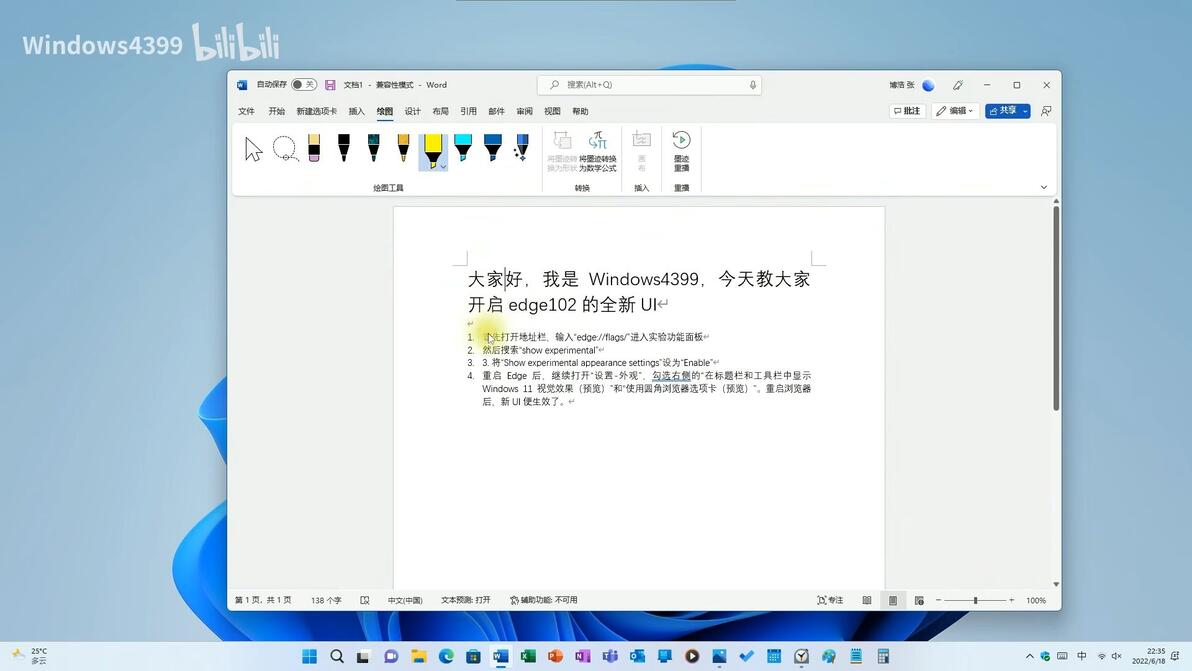Click the document heading text '大家好'
This screenshot has height=671, width=1192.
click(x=495, y=280)
